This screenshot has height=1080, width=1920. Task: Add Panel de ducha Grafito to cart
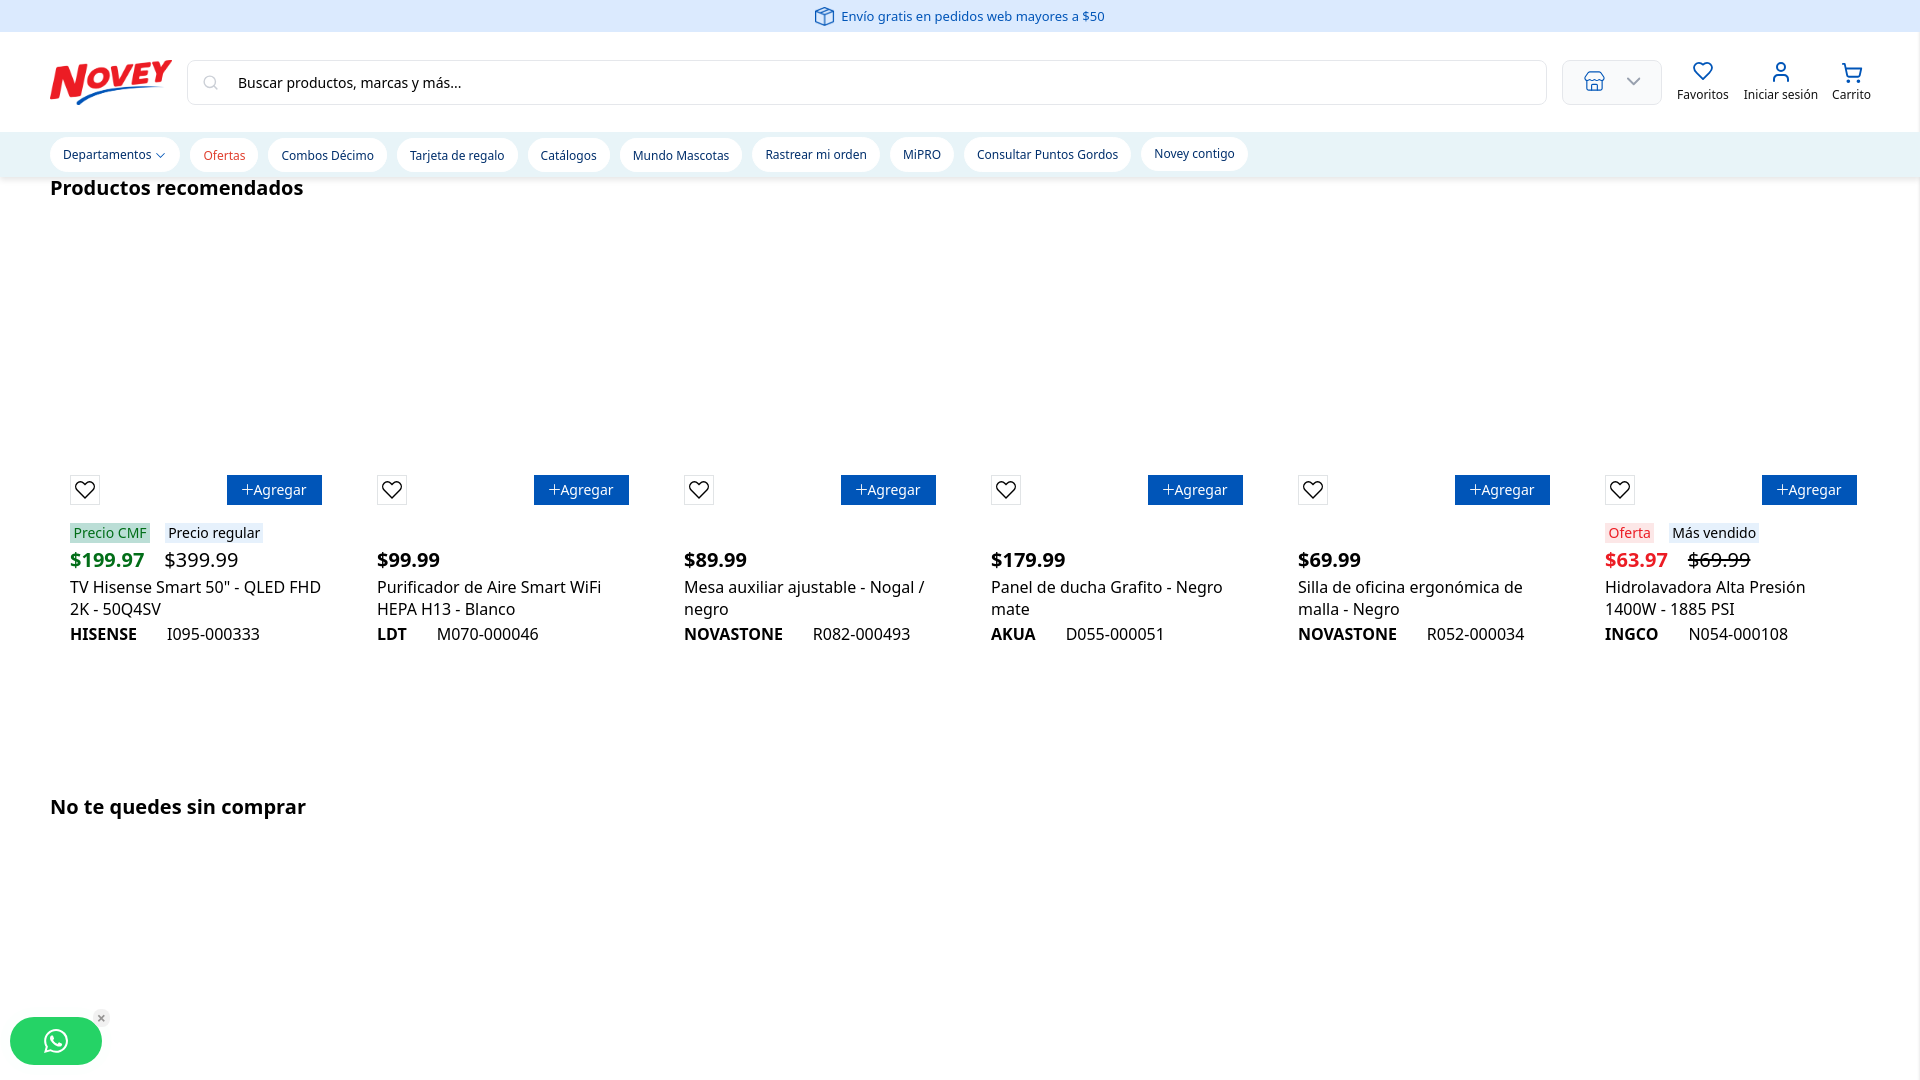1195,490
